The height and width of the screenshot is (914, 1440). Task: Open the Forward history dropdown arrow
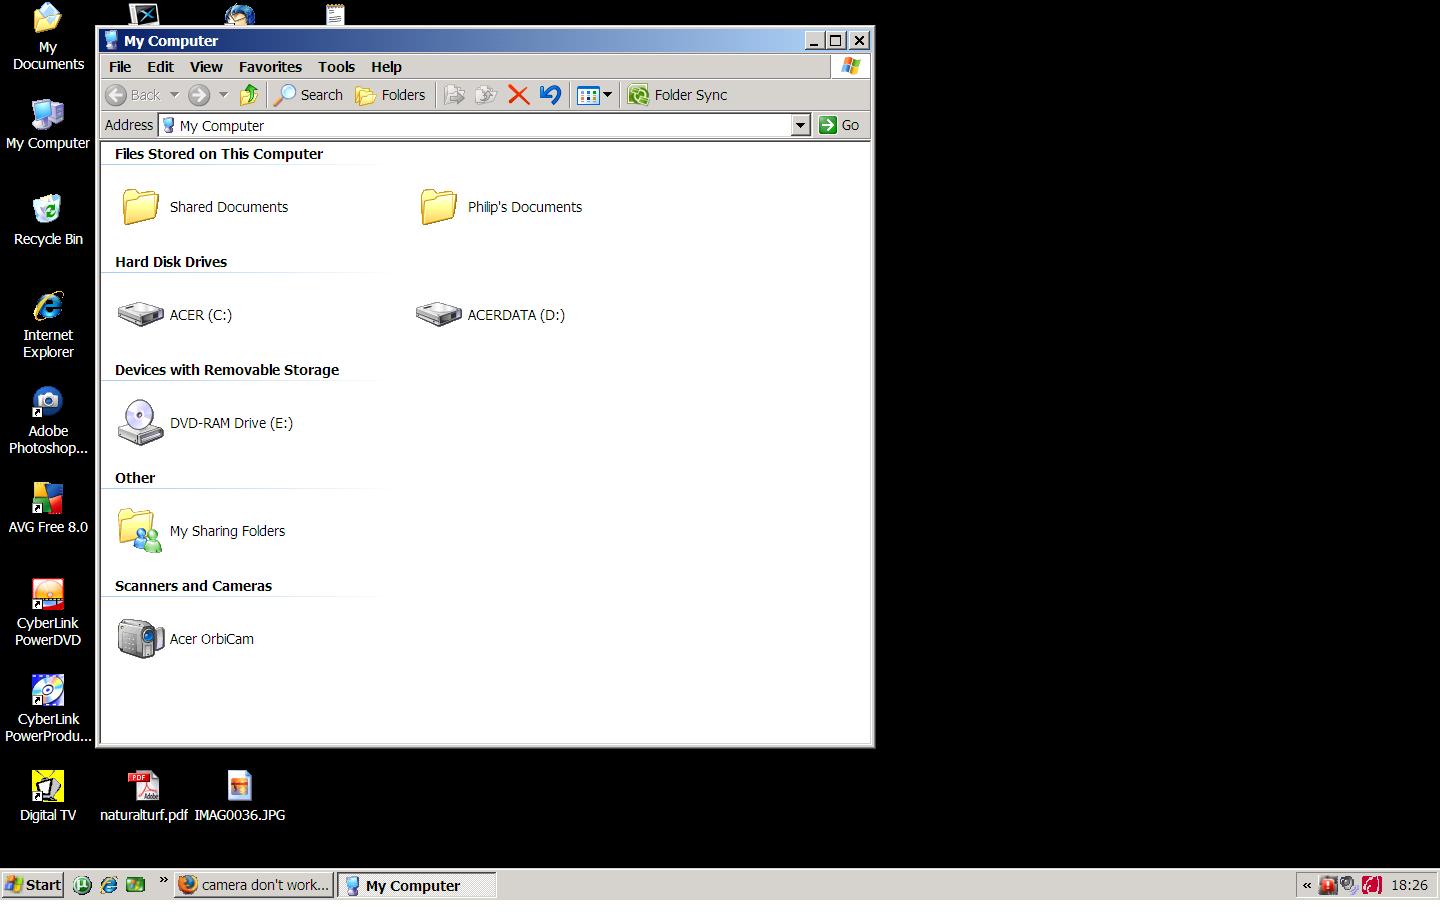pyautogui.click(x=223, y=95)
